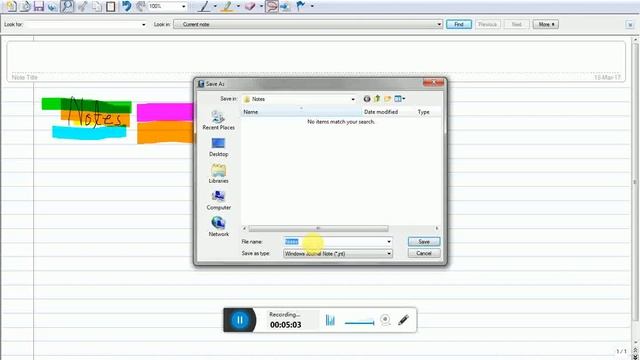This screenshot has width=640, height=360.
Task: Expand the Look for dropdown
Action: click(x=143, y=24)
